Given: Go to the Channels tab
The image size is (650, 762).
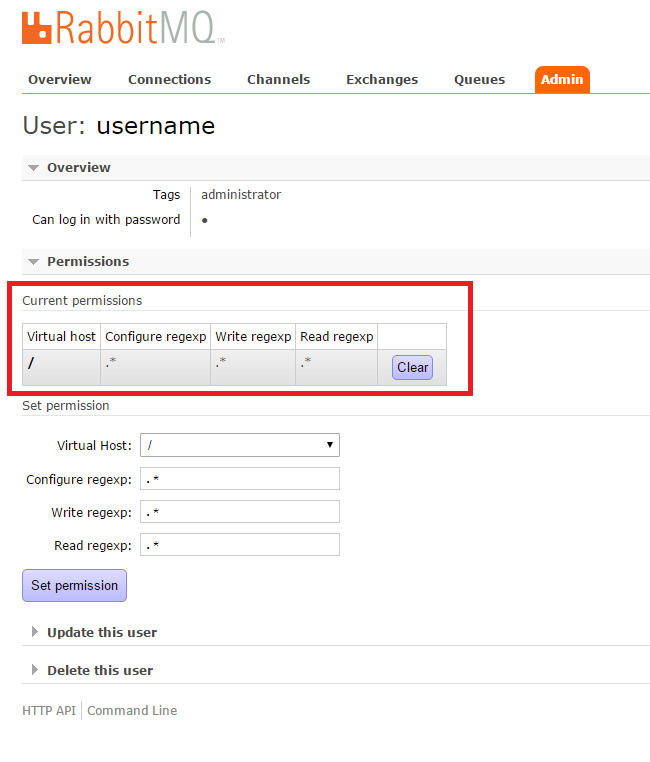Looking at the screenshot, I should [278, 80].
